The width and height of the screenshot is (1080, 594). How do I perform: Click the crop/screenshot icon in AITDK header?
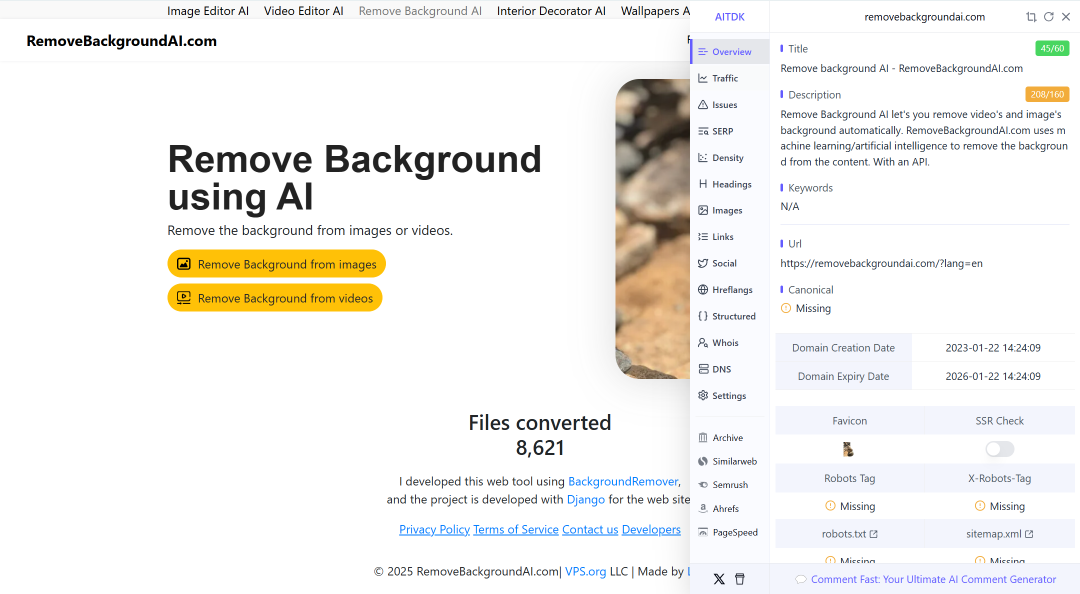tap(1031, 17)
